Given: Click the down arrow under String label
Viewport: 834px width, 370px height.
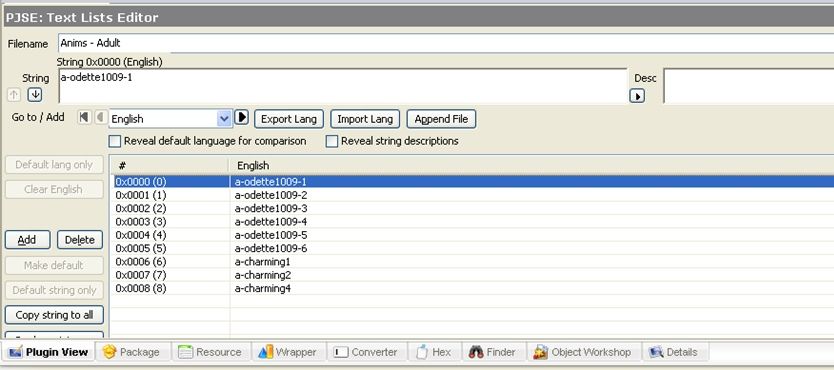Looking at the screenshot, I should 35,95.
